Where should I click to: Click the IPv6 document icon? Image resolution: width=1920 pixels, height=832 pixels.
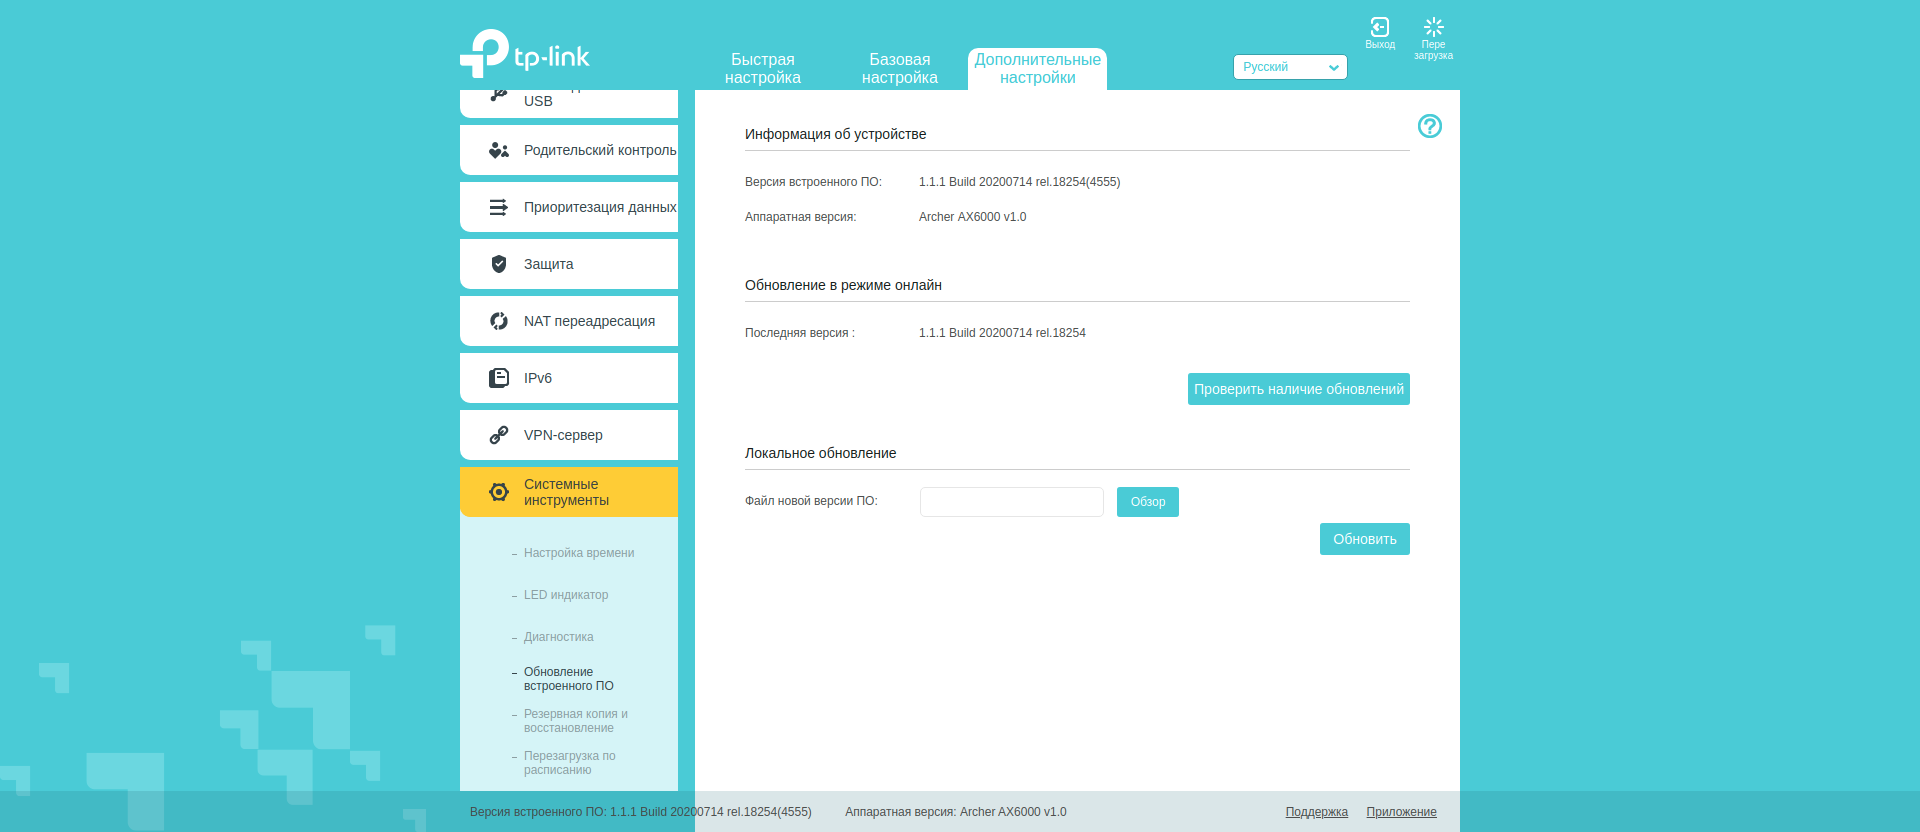point(498,378)
